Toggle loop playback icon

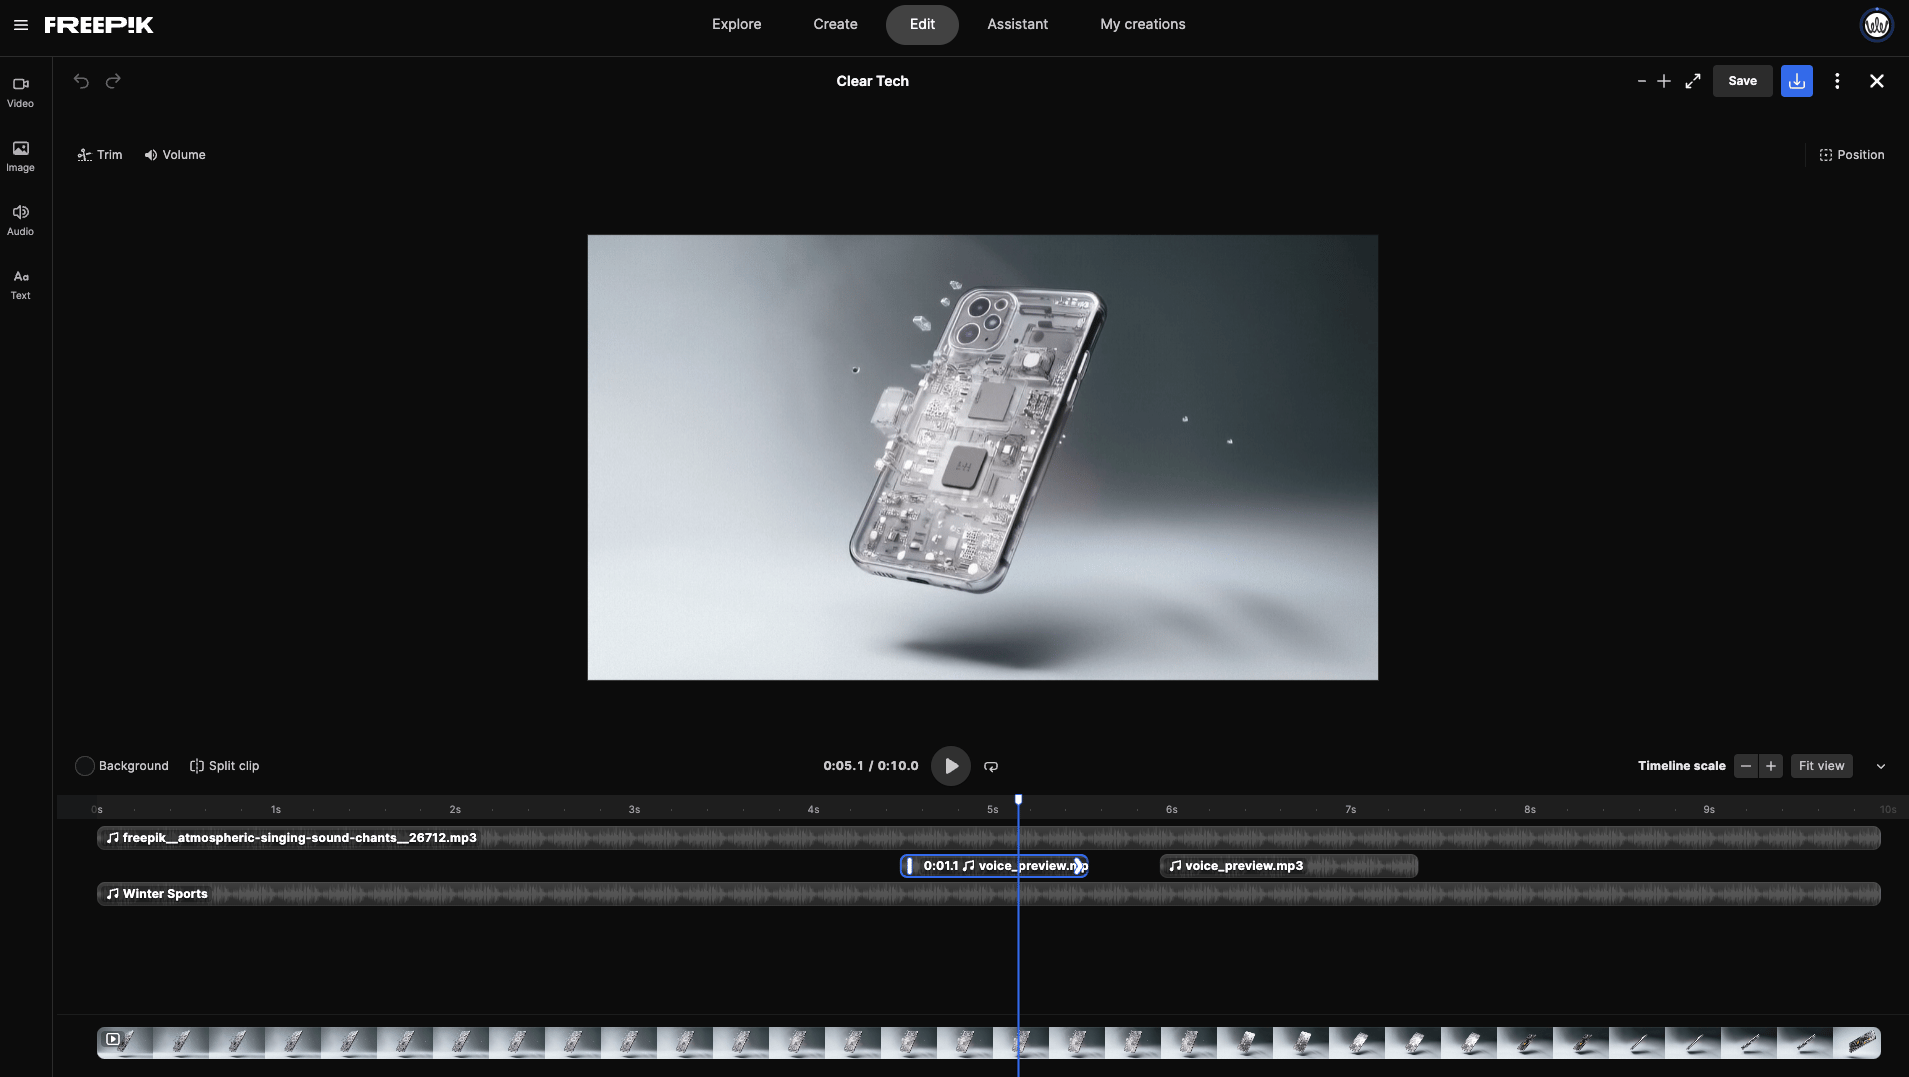(x=991, y=766)
